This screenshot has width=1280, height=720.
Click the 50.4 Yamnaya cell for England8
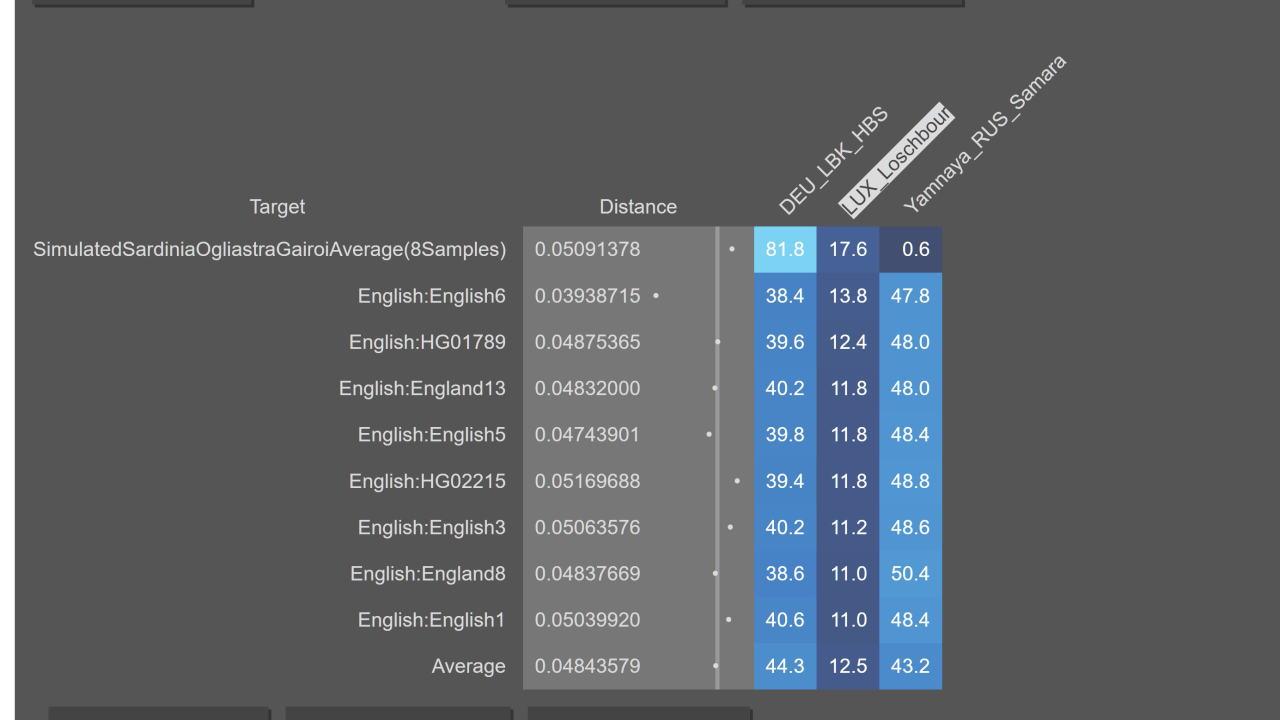(910, 574)
